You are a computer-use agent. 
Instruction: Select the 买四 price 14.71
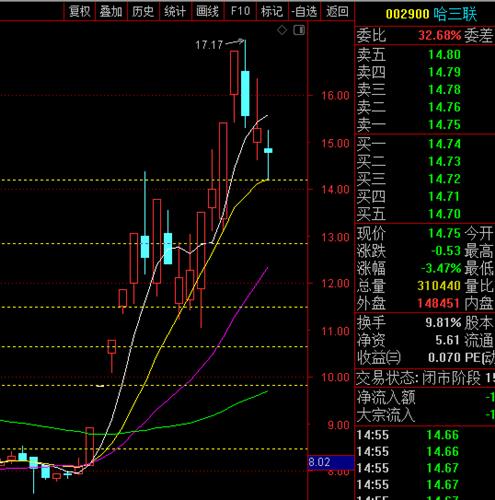tap(444, 196)
